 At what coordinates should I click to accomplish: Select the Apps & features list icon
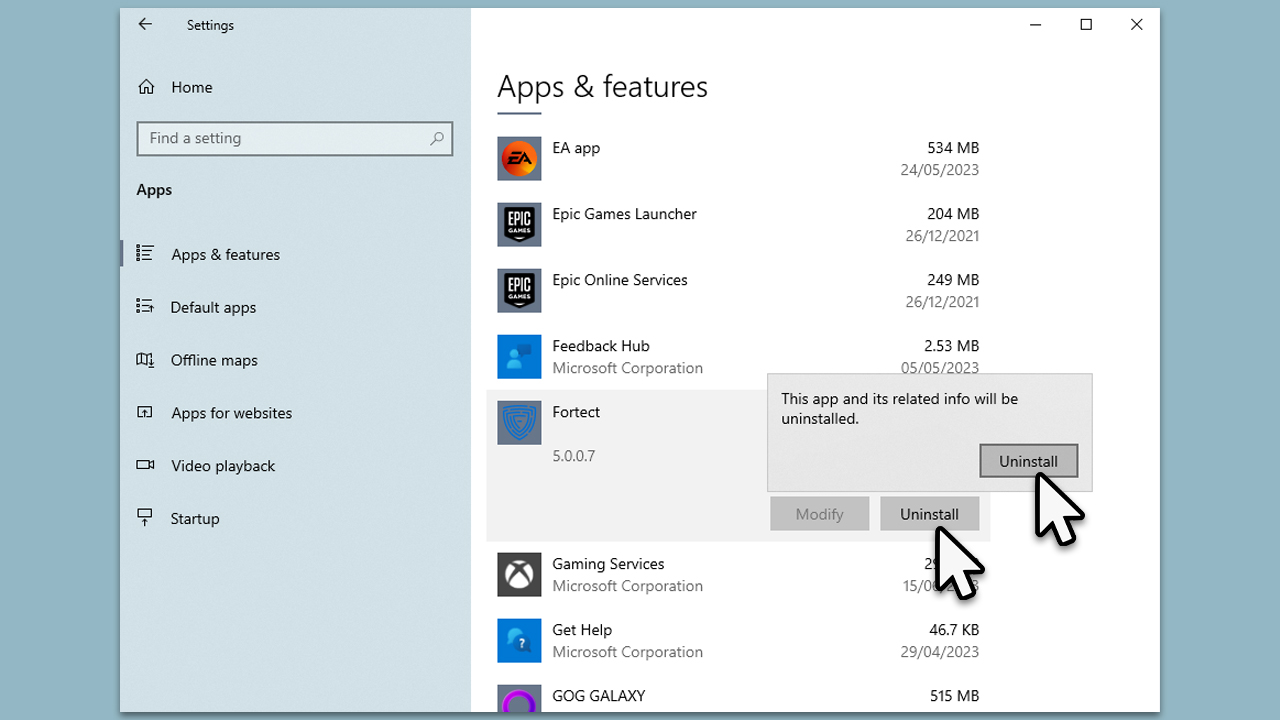click(145, 254)
